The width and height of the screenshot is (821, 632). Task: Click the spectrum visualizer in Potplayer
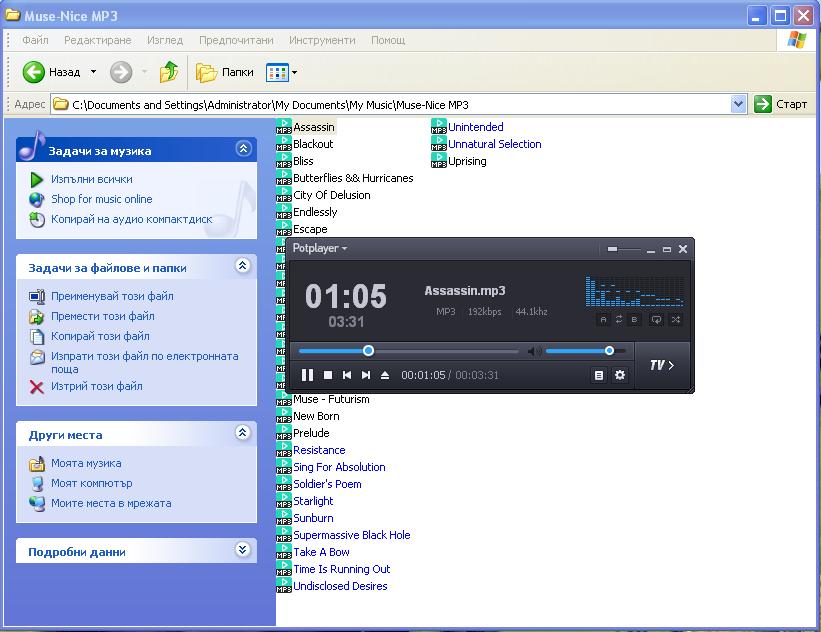click(x=634, y=291)
